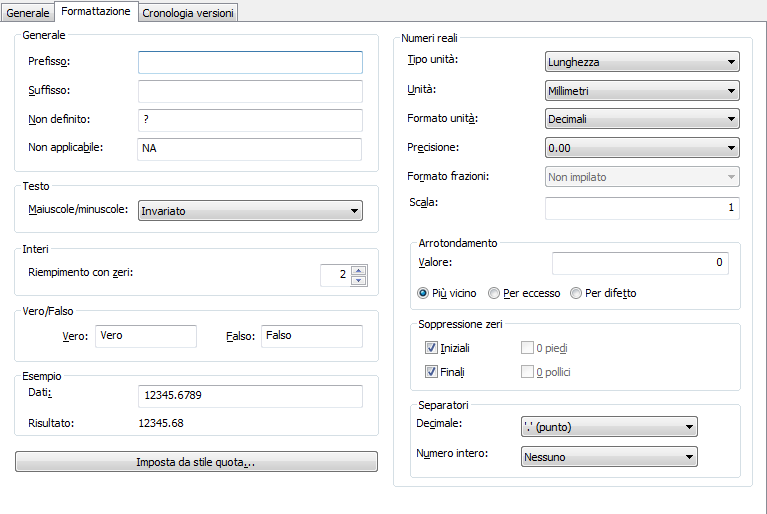Toggle the Finali checkbox
Screen dimensions: 767x514
[x=432, y=372]
